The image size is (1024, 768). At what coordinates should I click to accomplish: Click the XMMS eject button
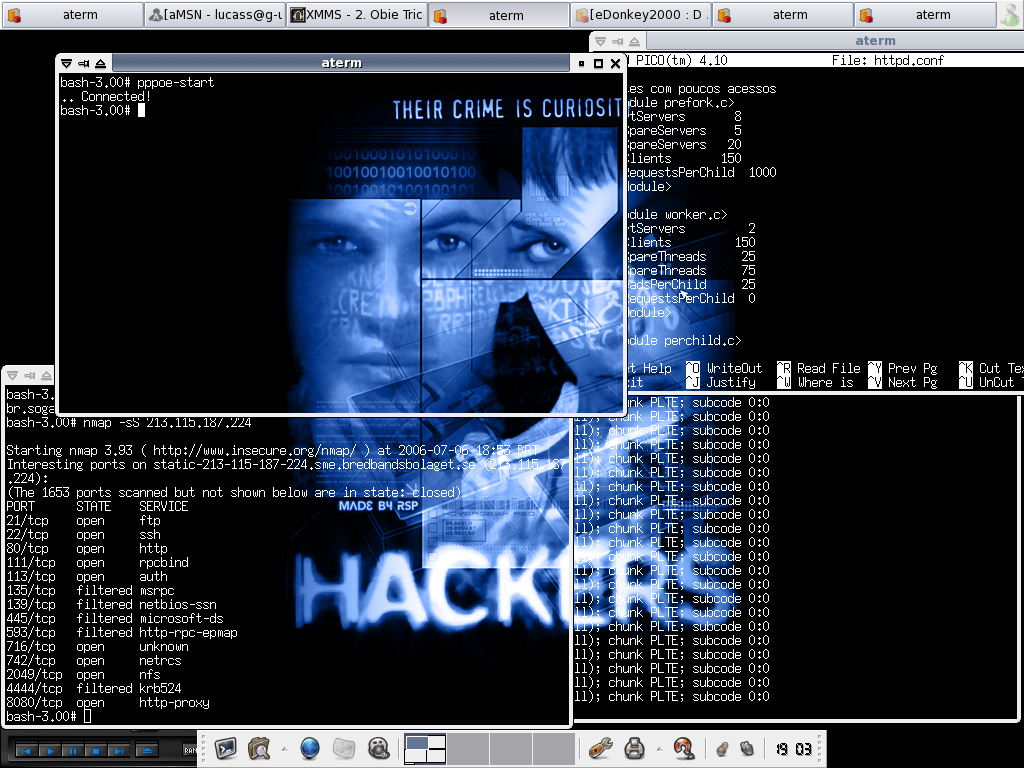point(147,751)
